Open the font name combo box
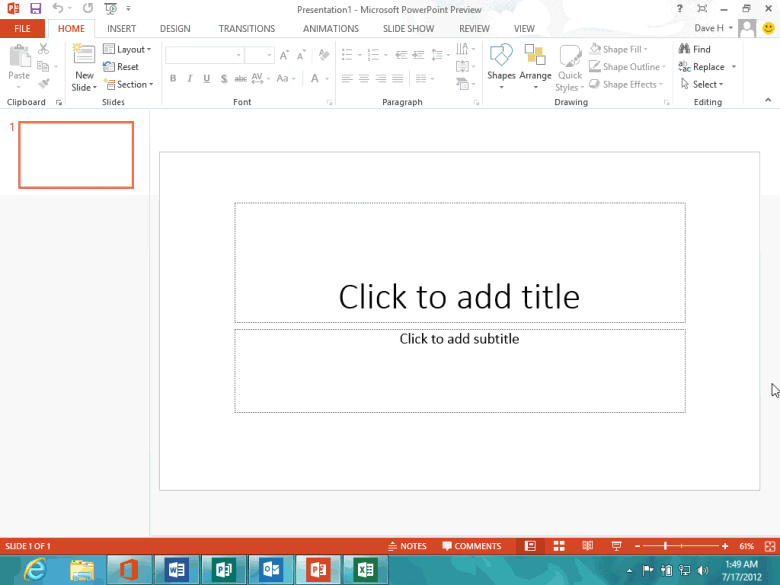Image resolution: width=780 pixels, height=585 pixels. click(x=204, y=55)
